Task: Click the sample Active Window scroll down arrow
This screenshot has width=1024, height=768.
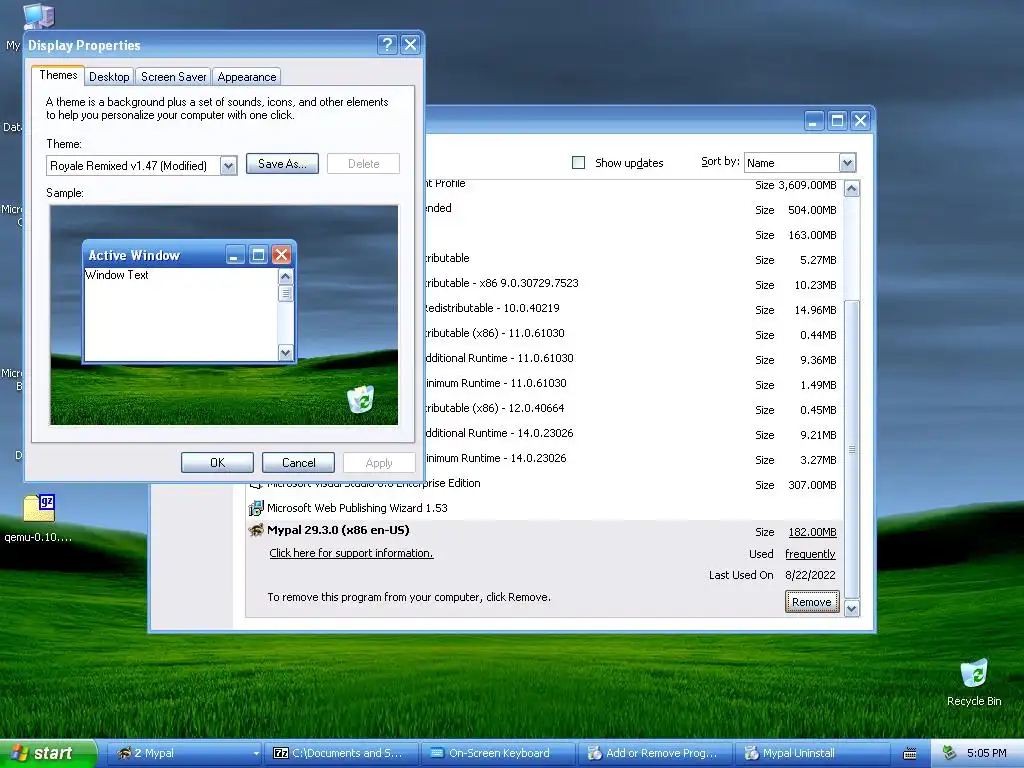Action: 285,353
